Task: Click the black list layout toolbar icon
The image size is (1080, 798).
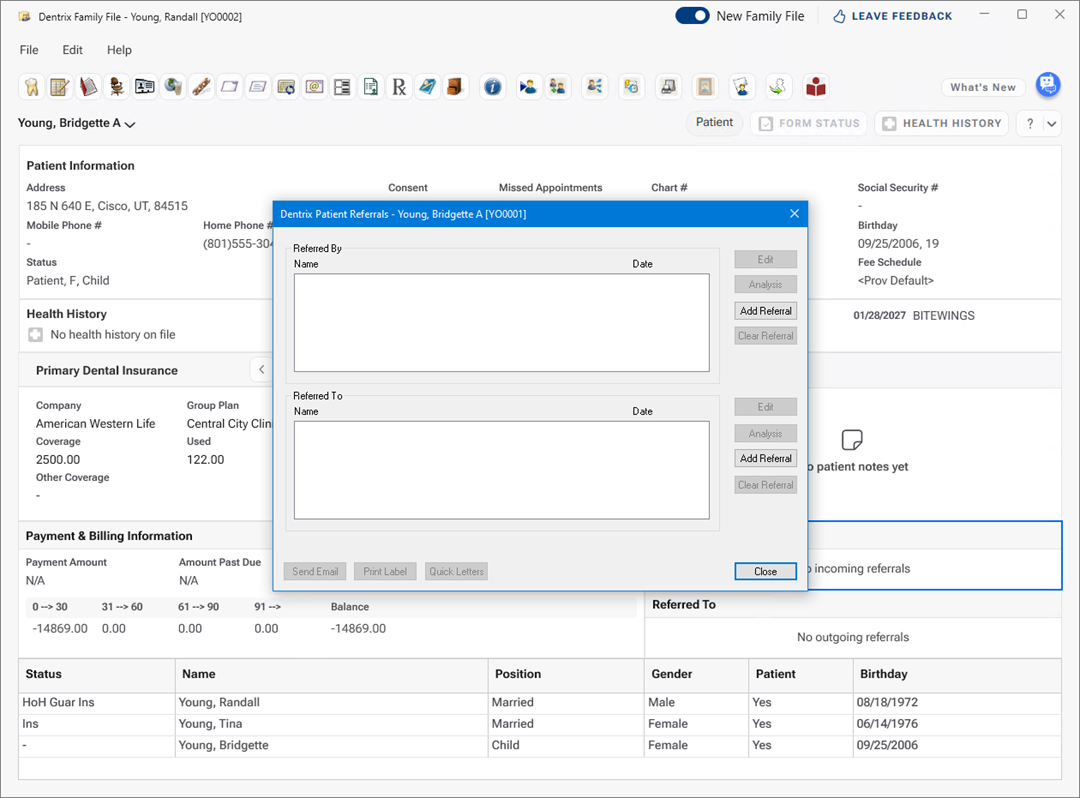Action: click(x=342, y=87)
